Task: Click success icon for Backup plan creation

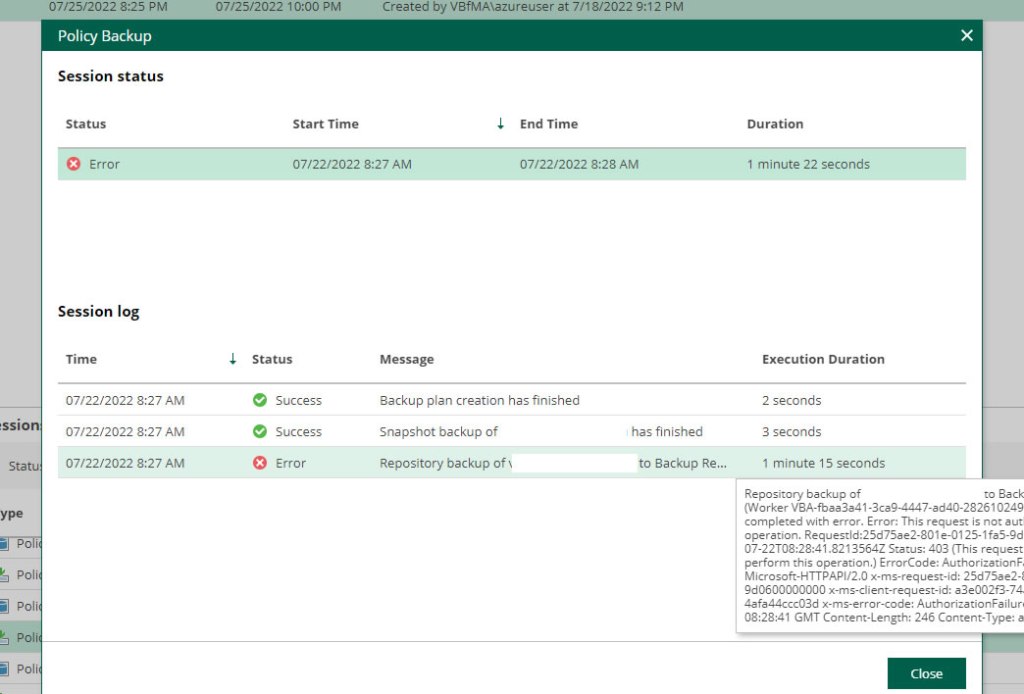Action: click(x=260, y=400)
